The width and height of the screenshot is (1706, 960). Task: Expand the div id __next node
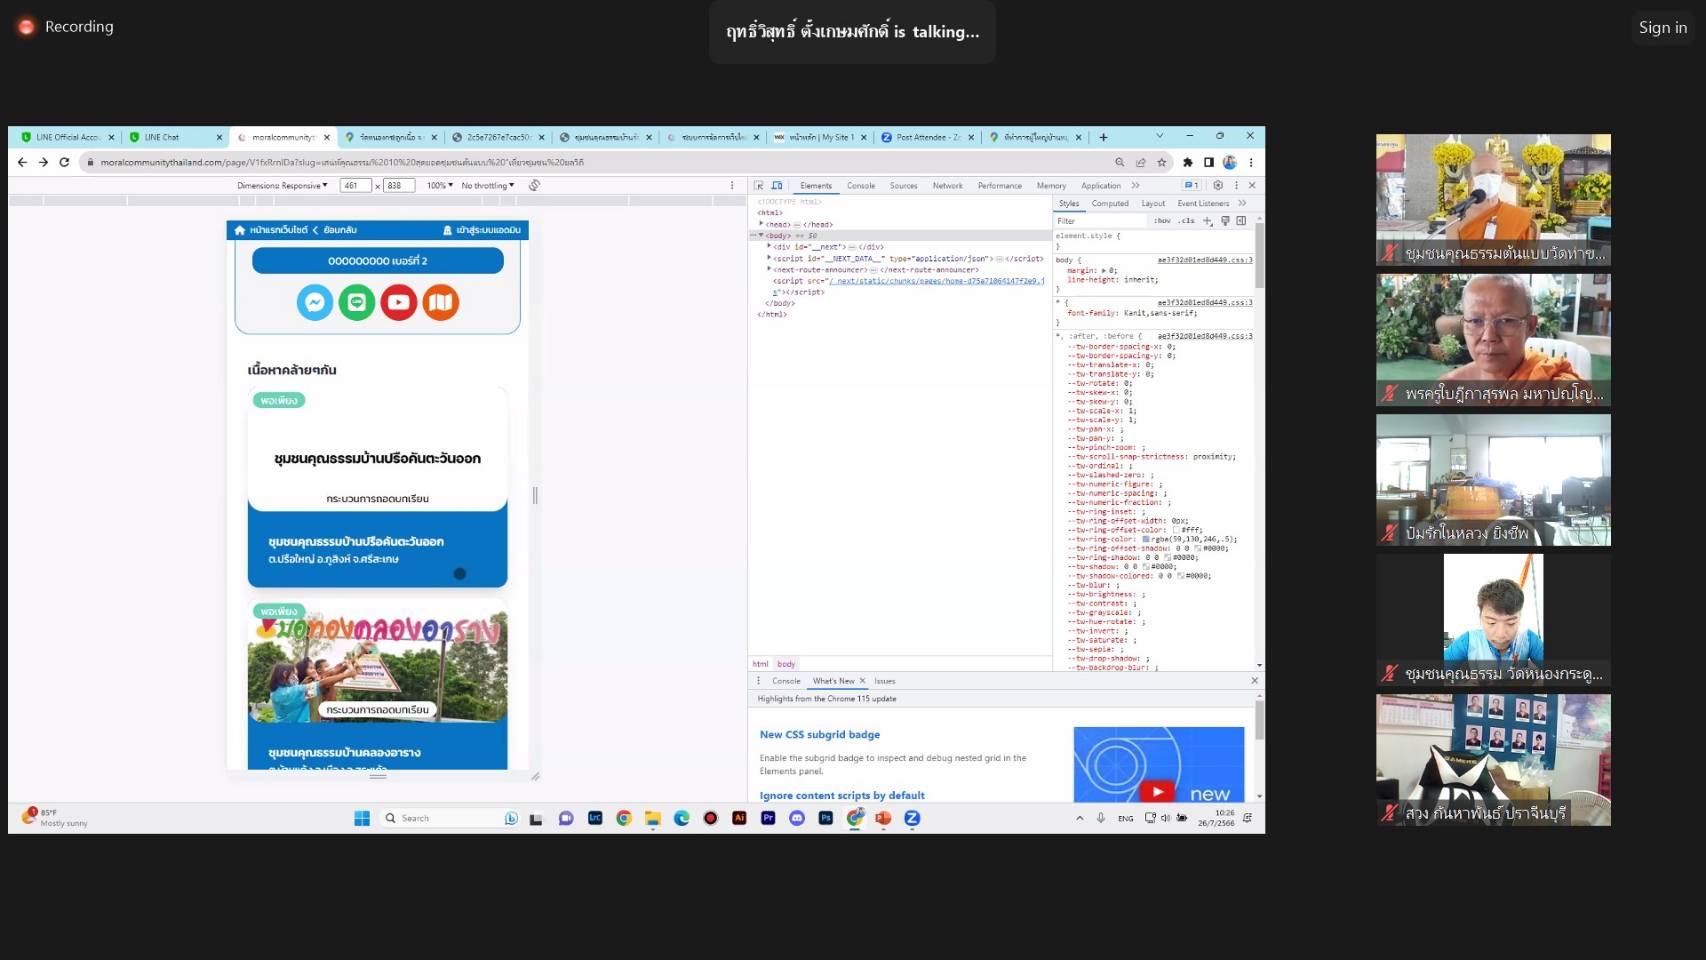(769, 247)
